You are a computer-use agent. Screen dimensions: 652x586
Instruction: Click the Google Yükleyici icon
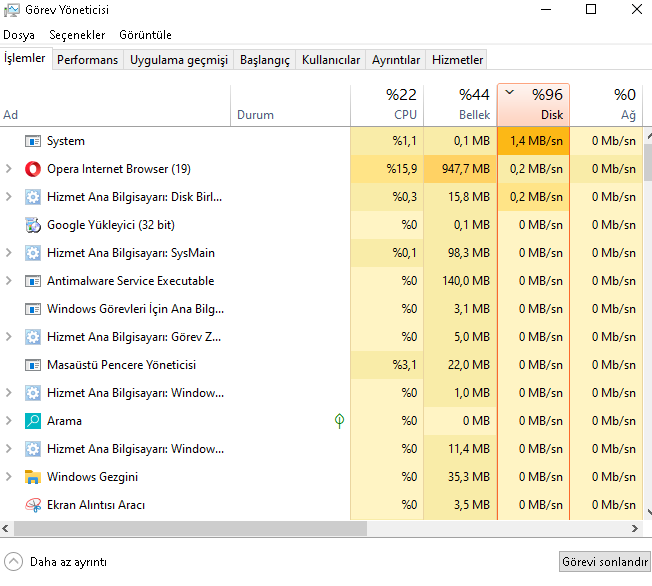(x=33, y=225)
